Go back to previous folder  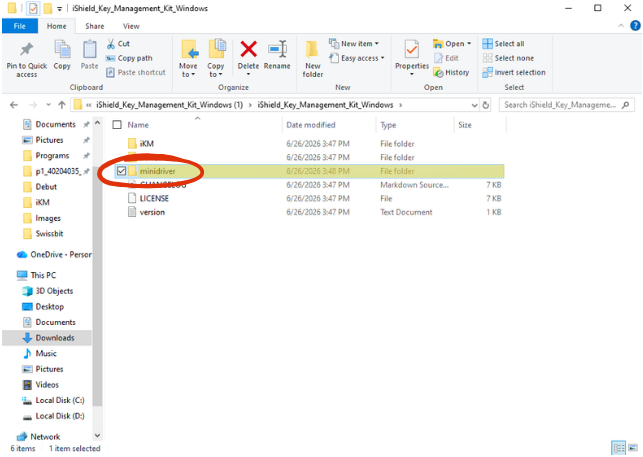(x=14, y=105)
